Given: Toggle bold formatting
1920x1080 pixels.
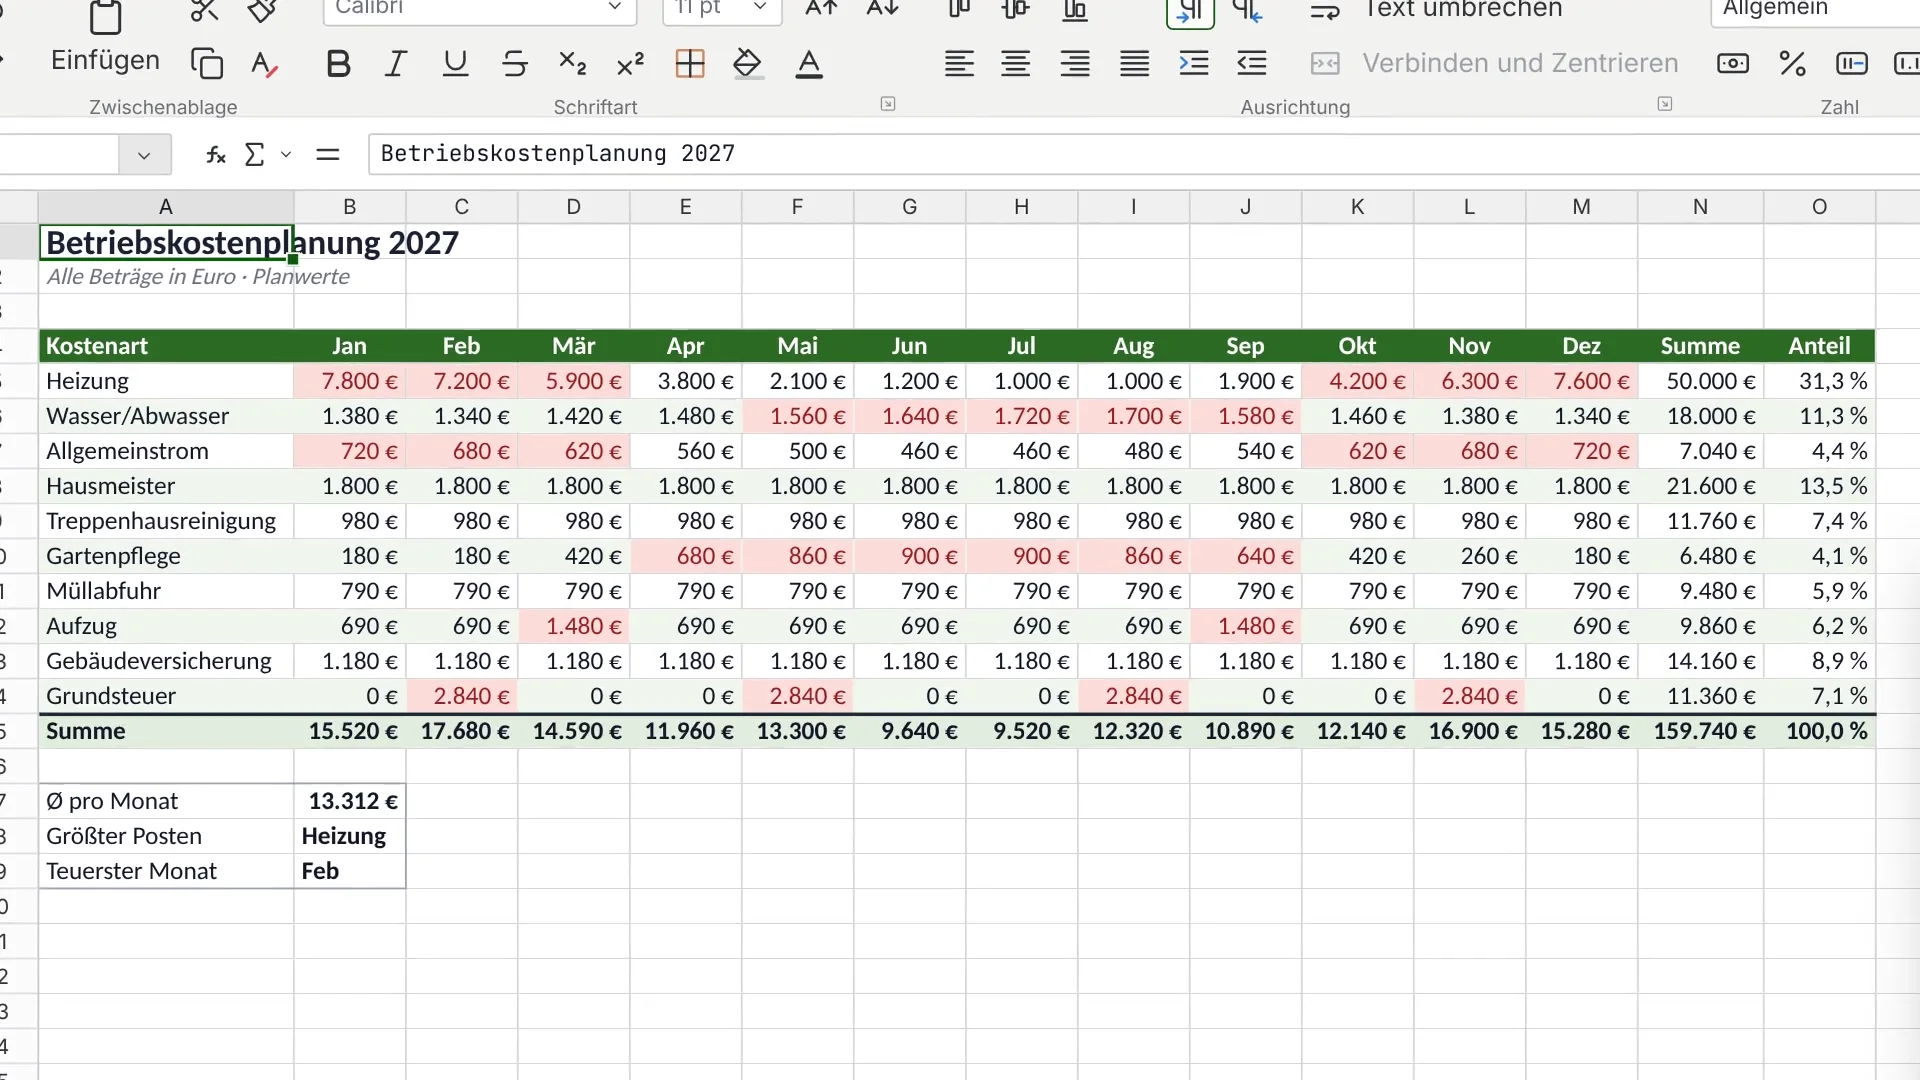Looking at the screenshot, I should pos(338,64).
